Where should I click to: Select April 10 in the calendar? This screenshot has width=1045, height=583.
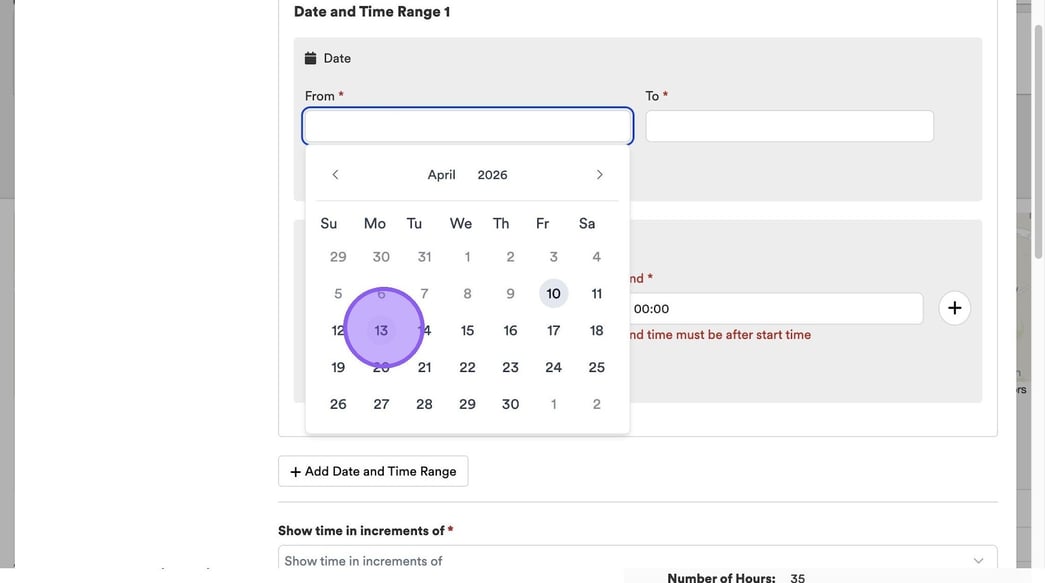point(553,294)
